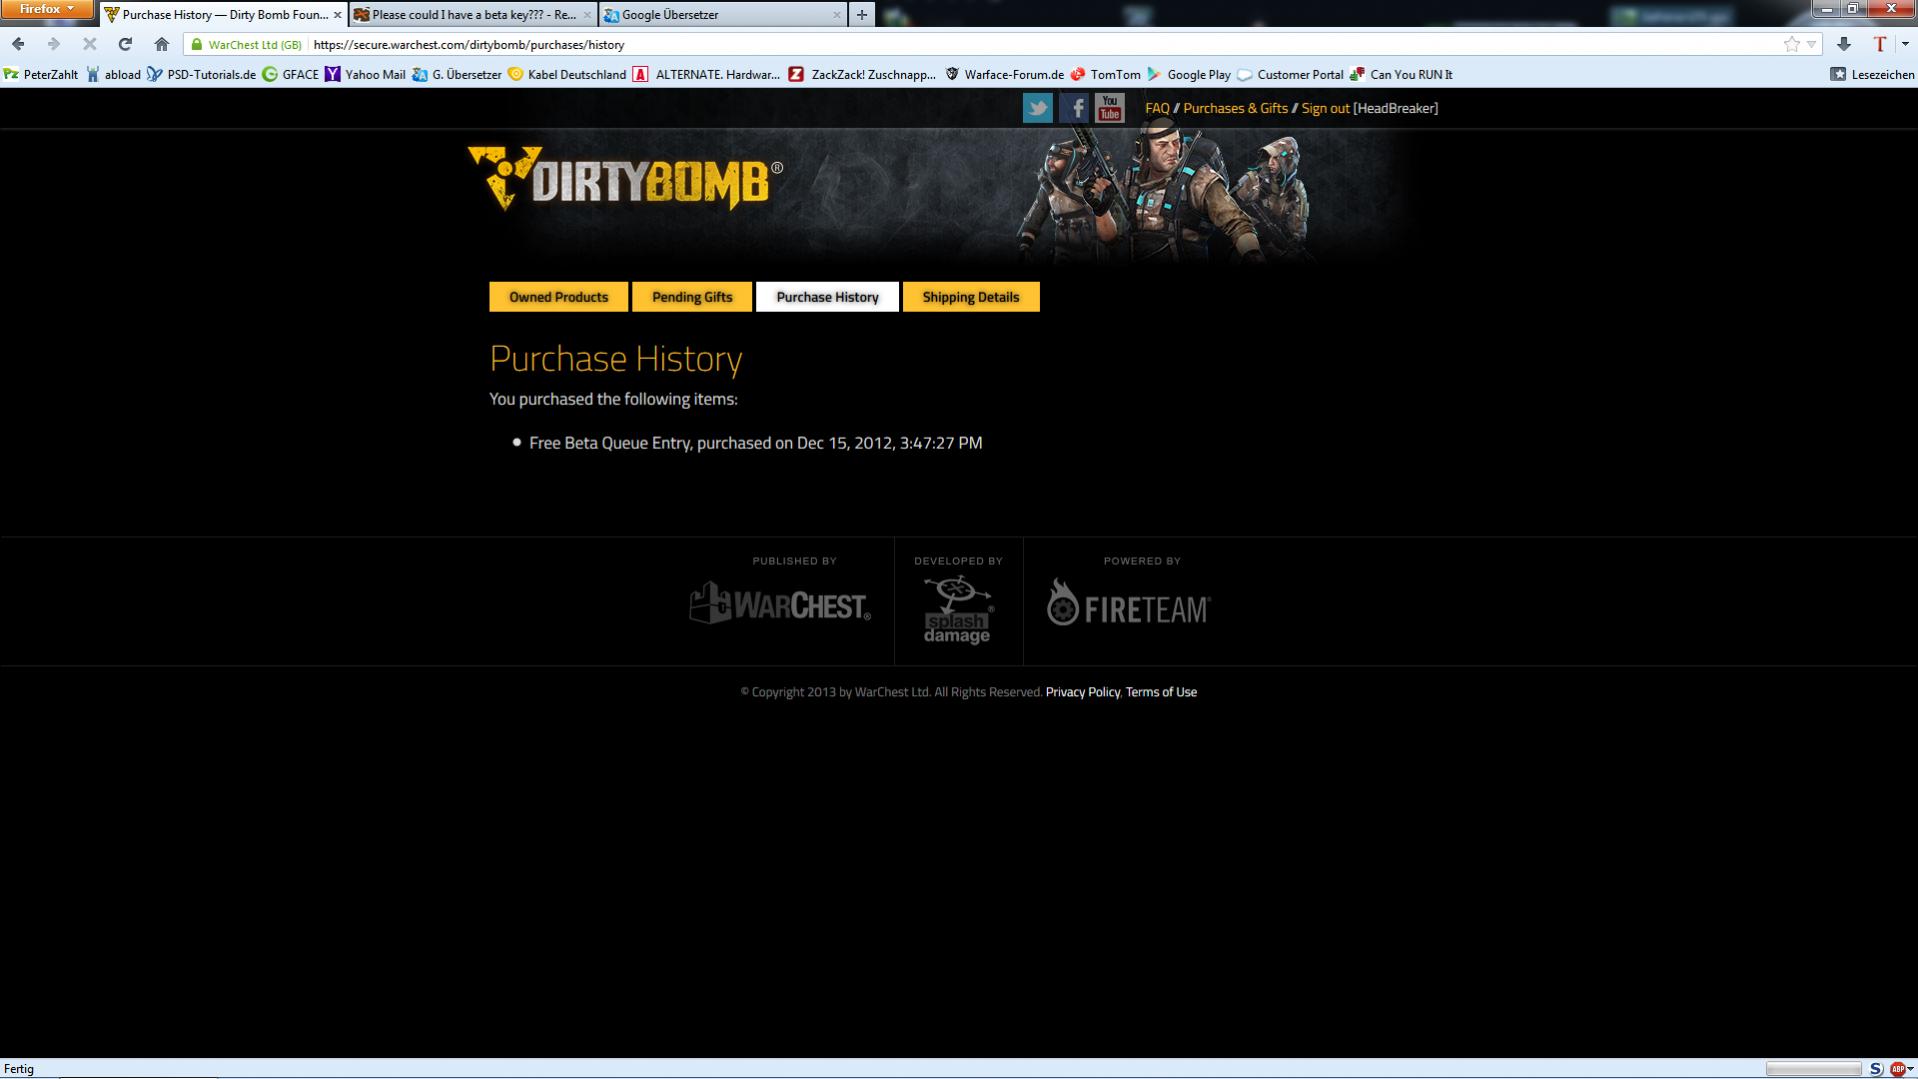Open the downloads arrow icon
1918x1079 pixels.
(1843, 44)
